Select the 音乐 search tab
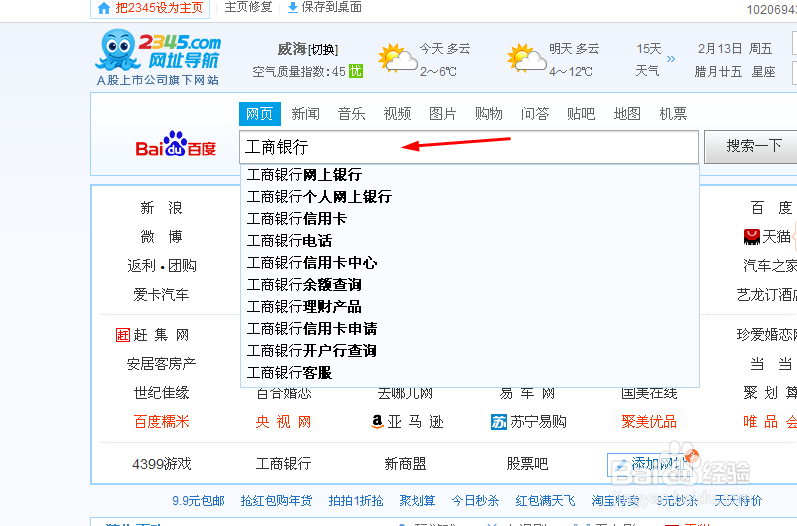Viewport: 797px width, 526px height. point(351,113)
